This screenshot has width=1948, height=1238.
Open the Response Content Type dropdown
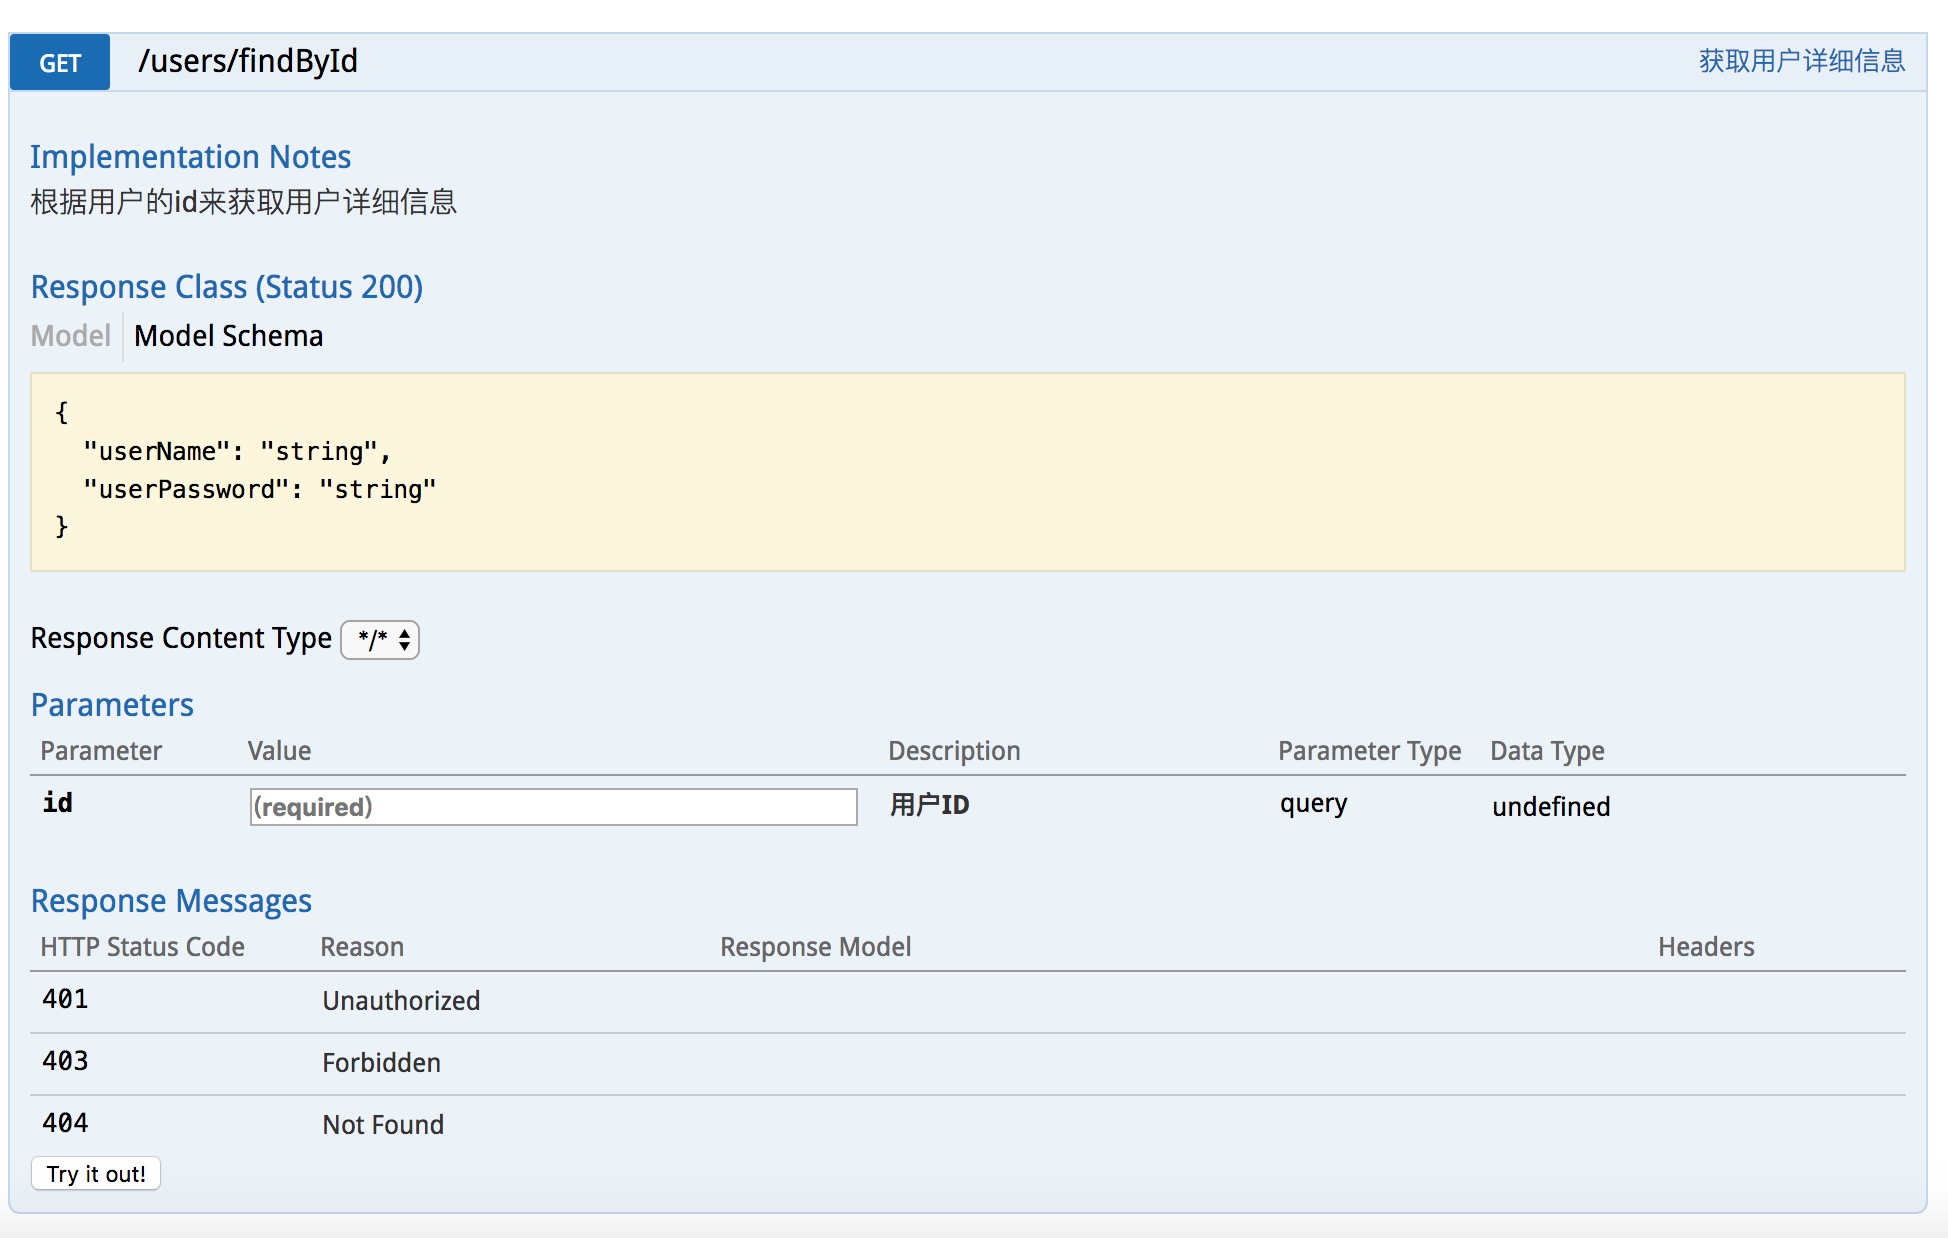pyautogui.click(x=380, y=640)
